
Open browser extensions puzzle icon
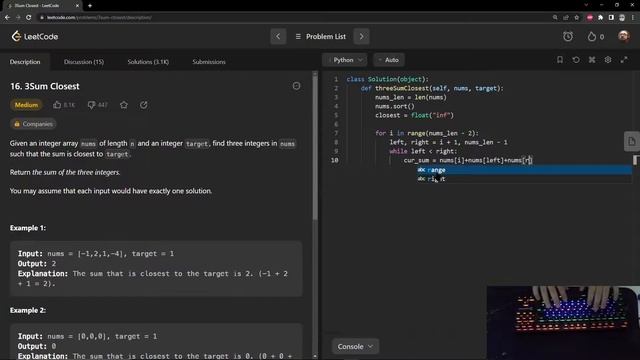[600, 18]
